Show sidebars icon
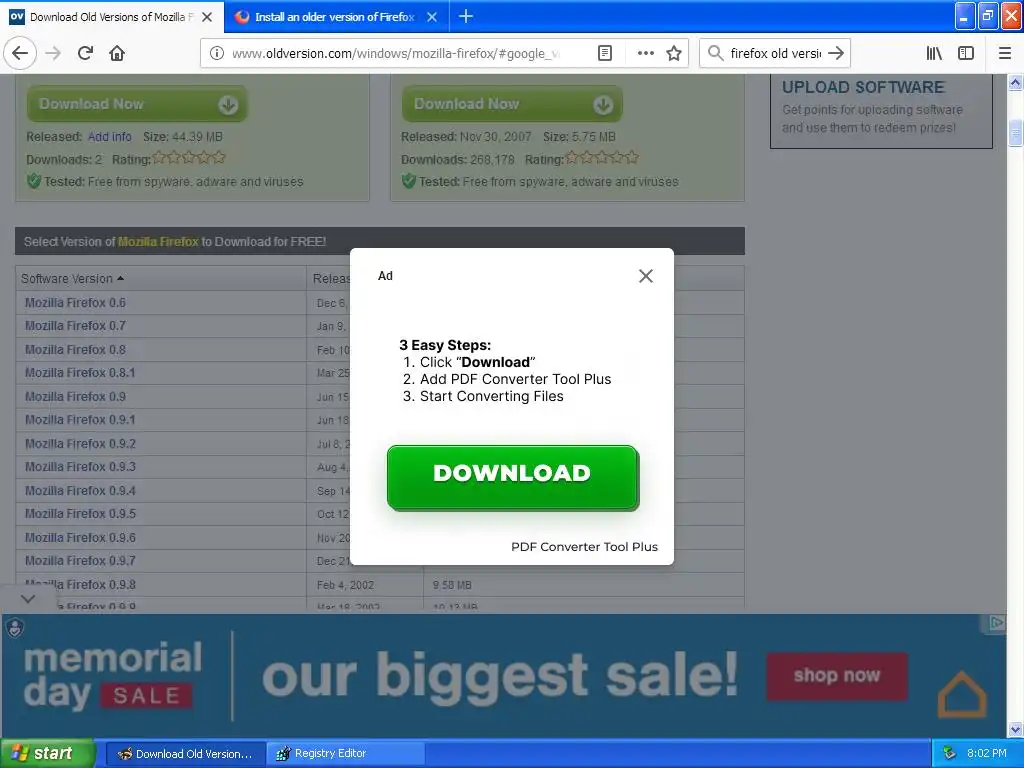The height and width of the screenshot is (768, 1024). [x=966, y=53]
